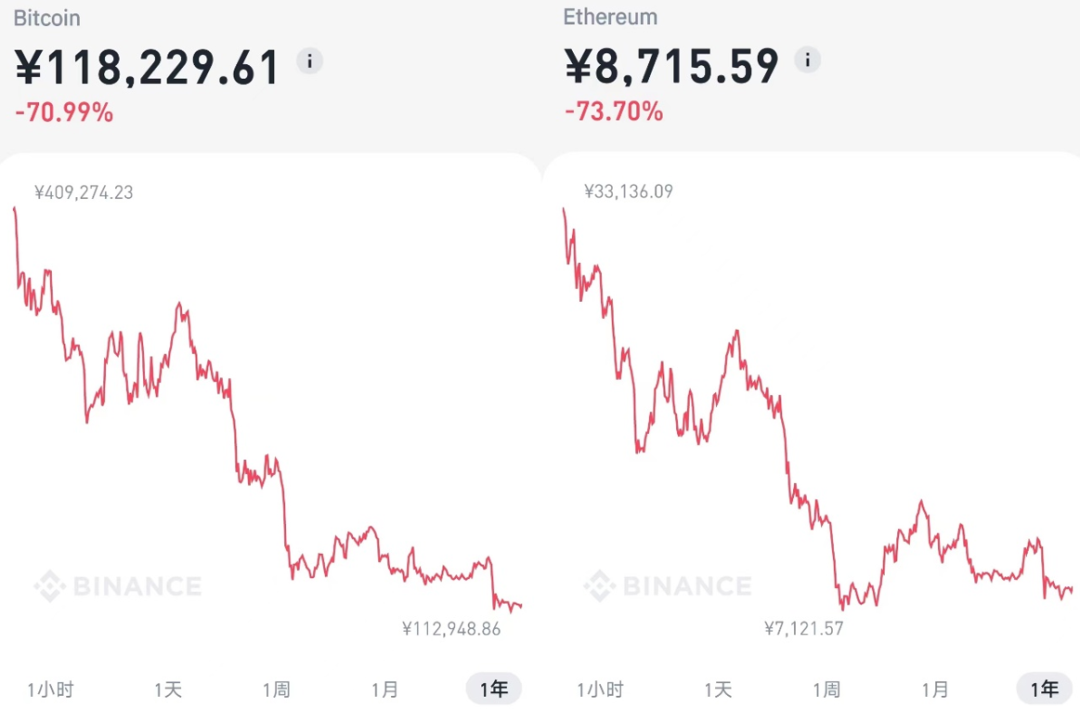Switch Bitcoin chart to 1月 range
This screenshot has width=1080, height=709.
pos(385,689)
